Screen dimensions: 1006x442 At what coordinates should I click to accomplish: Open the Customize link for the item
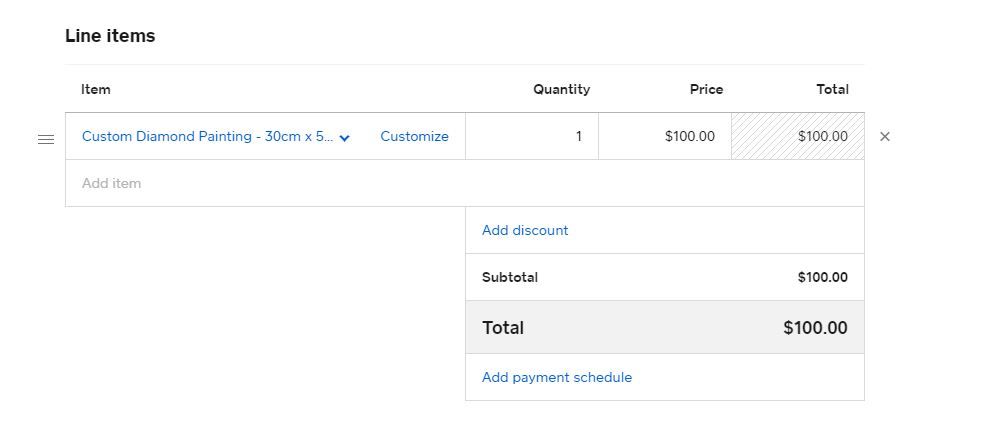click(x=414, y=137)
